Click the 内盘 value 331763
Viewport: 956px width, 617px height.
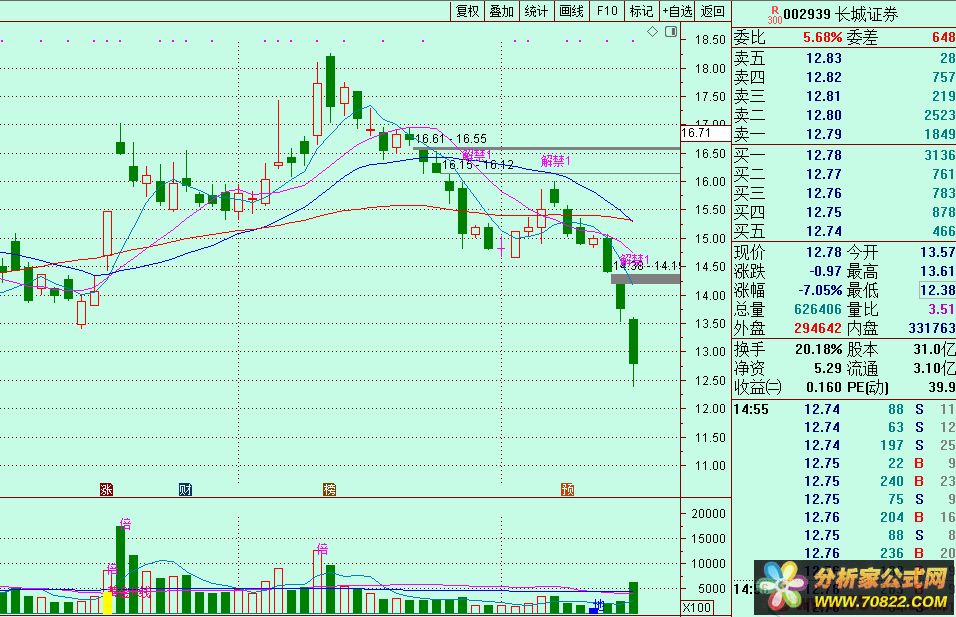pyautogui.click(x=932, y=328)
